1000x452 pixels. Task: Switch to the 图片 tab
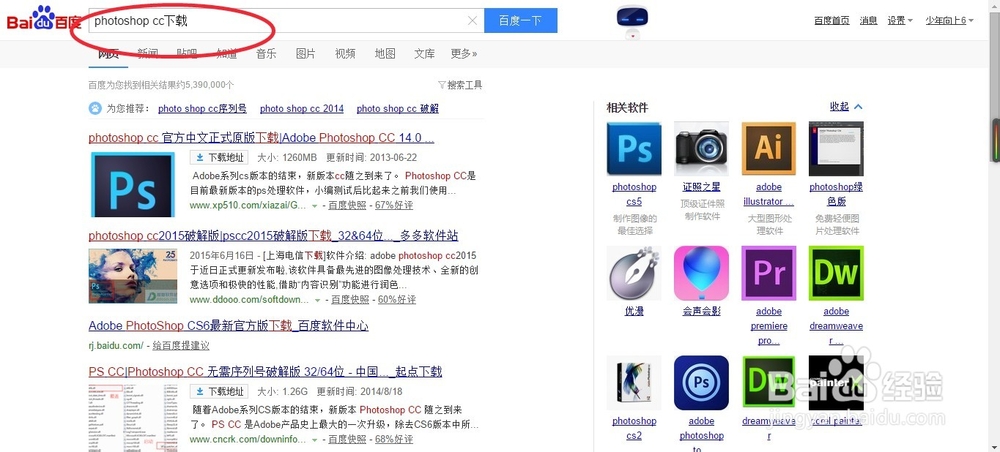[x=305, y=54]
